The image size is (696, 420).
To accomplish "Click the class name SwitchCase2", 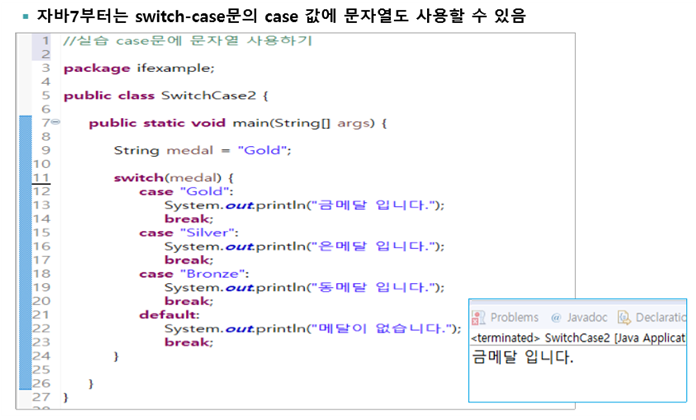I will click(x=208, y=95).
